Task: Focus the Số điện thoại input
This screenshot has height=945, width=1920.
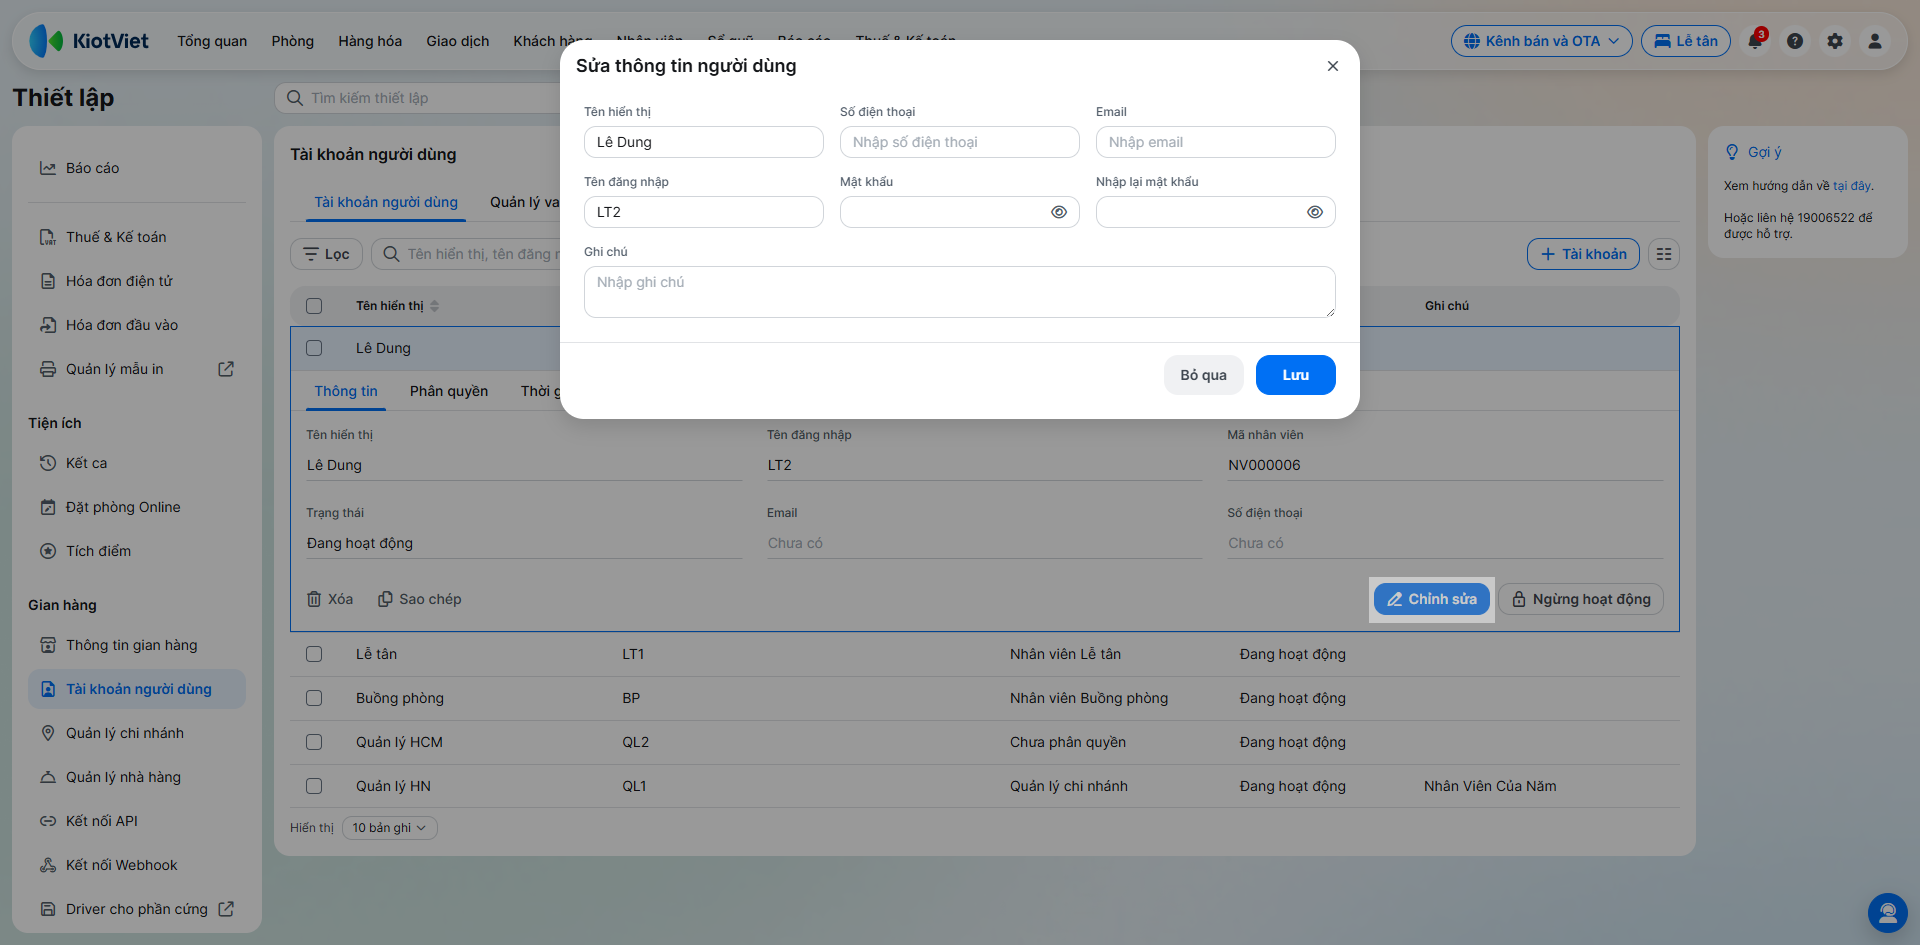Action: click(960, 142)
